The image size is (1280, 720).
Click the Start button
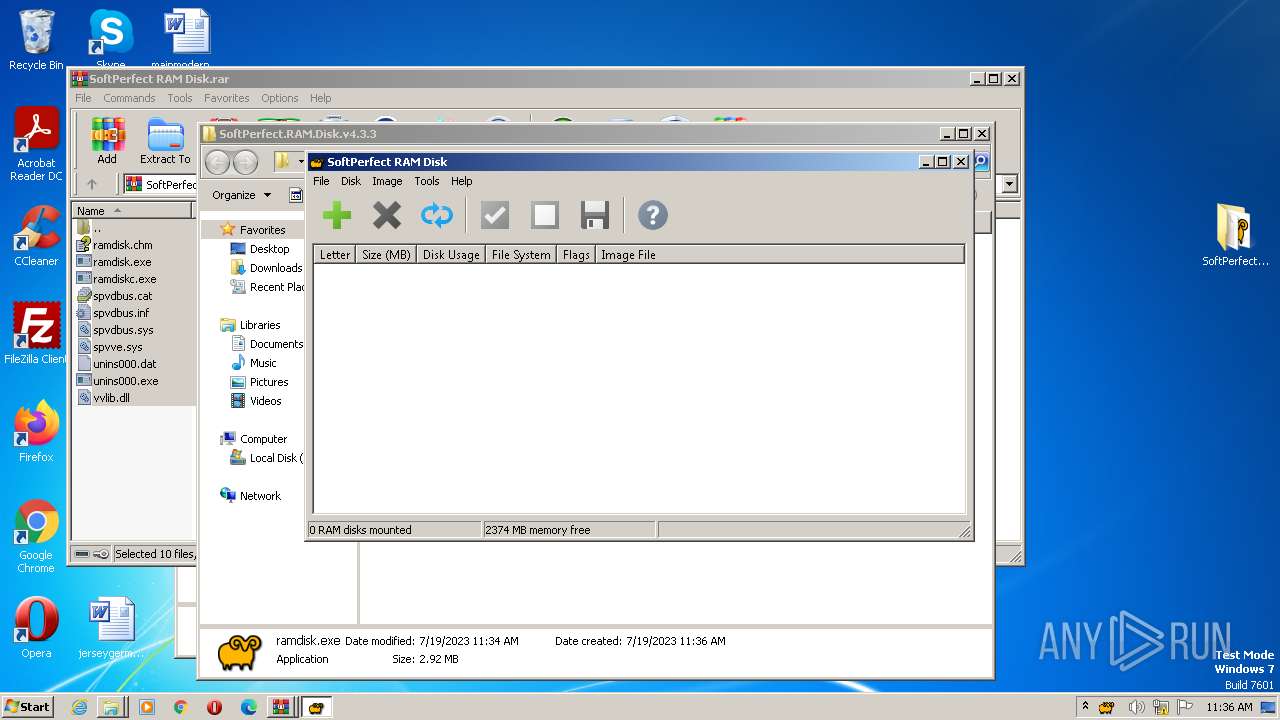pos(28,706)
